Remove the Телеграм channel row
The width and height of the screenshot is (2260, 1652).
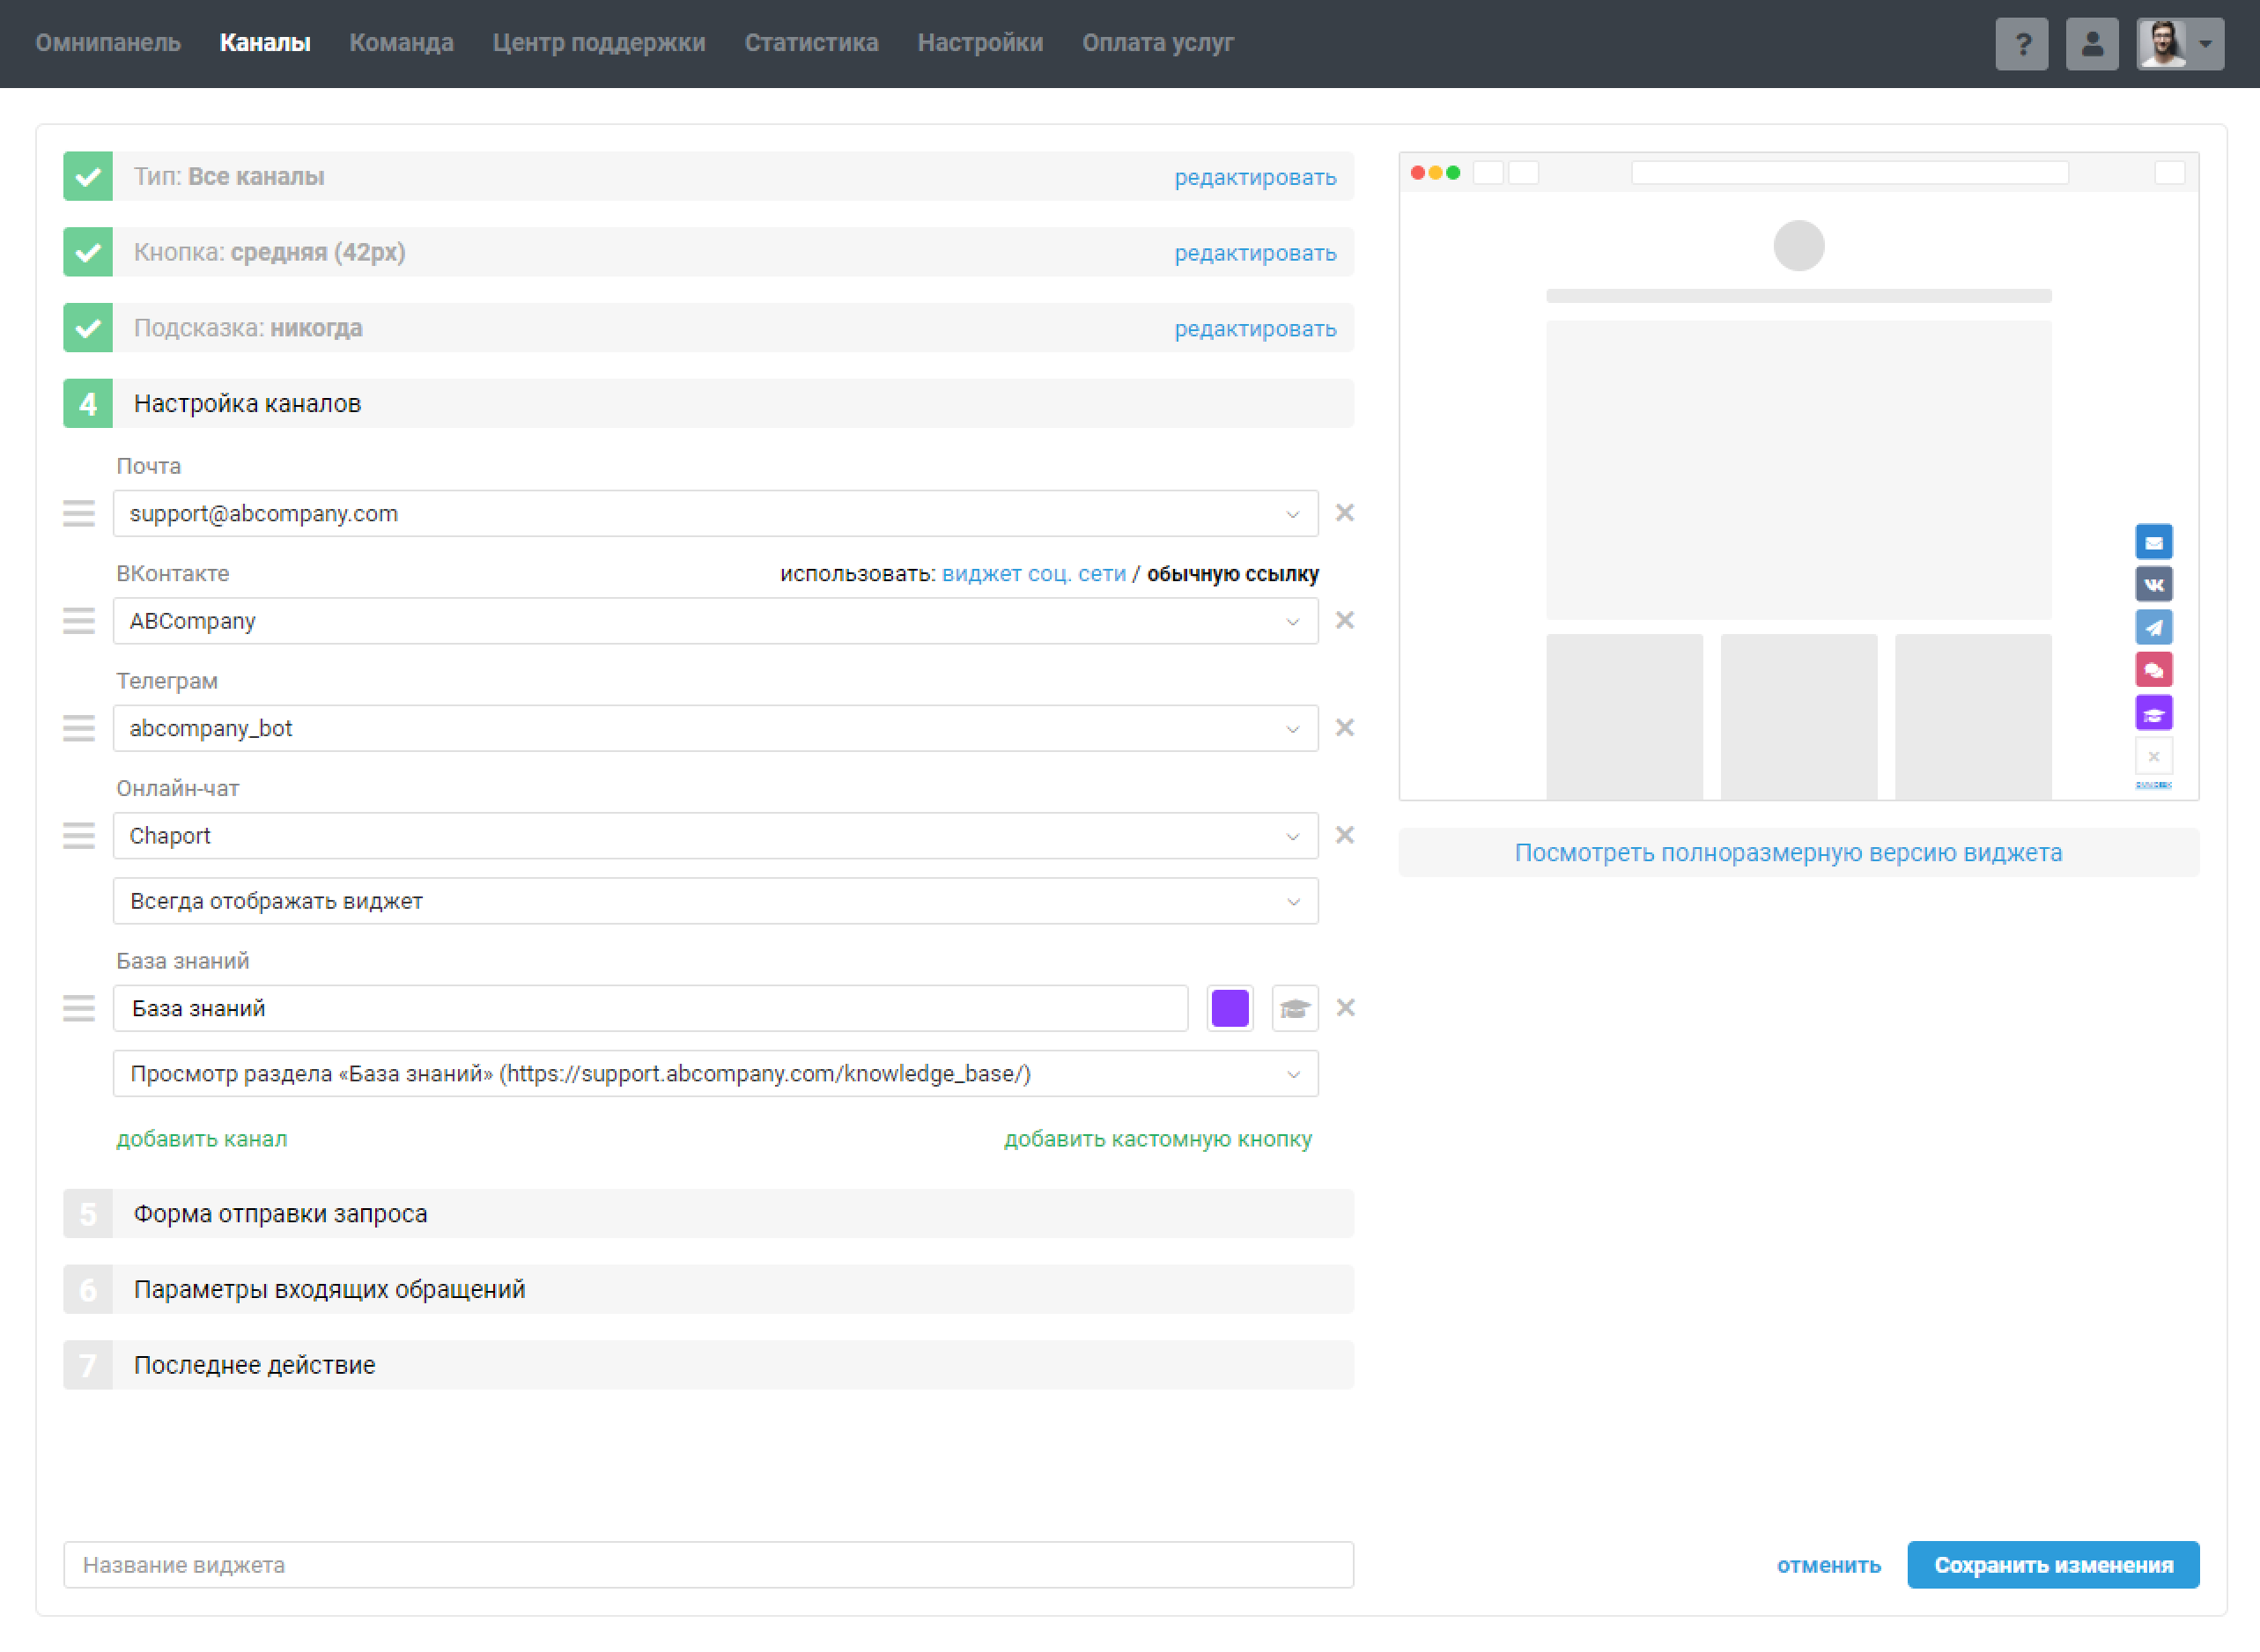[1344, 728]
